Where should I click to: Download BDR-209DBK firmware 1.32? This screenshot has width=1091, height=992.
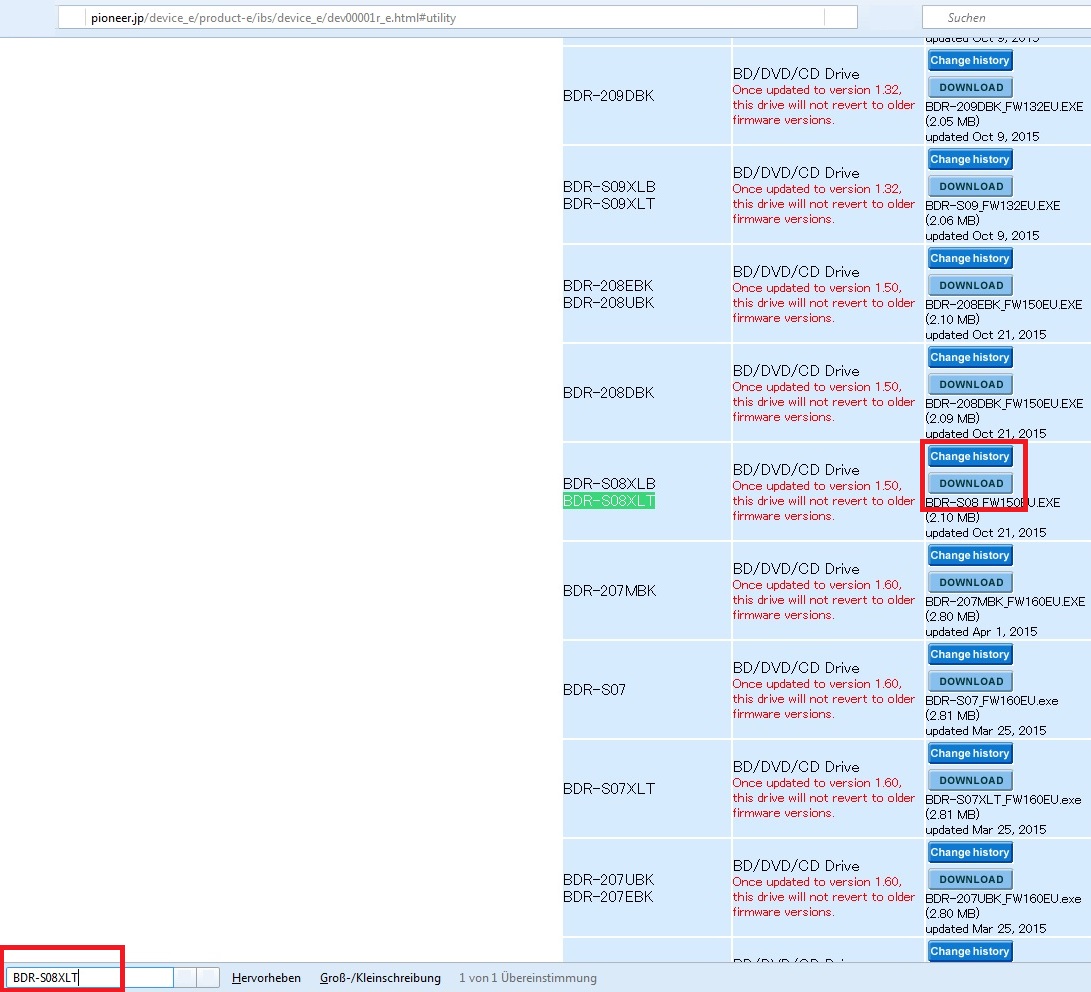(970, 87)
